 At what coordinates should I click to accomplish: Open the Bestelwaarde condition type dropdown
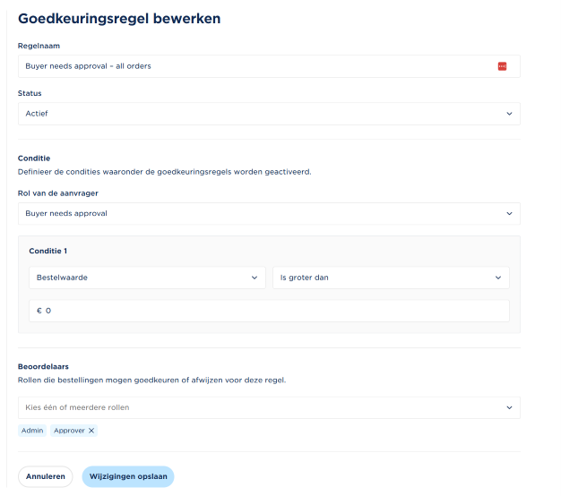(147, 278)
